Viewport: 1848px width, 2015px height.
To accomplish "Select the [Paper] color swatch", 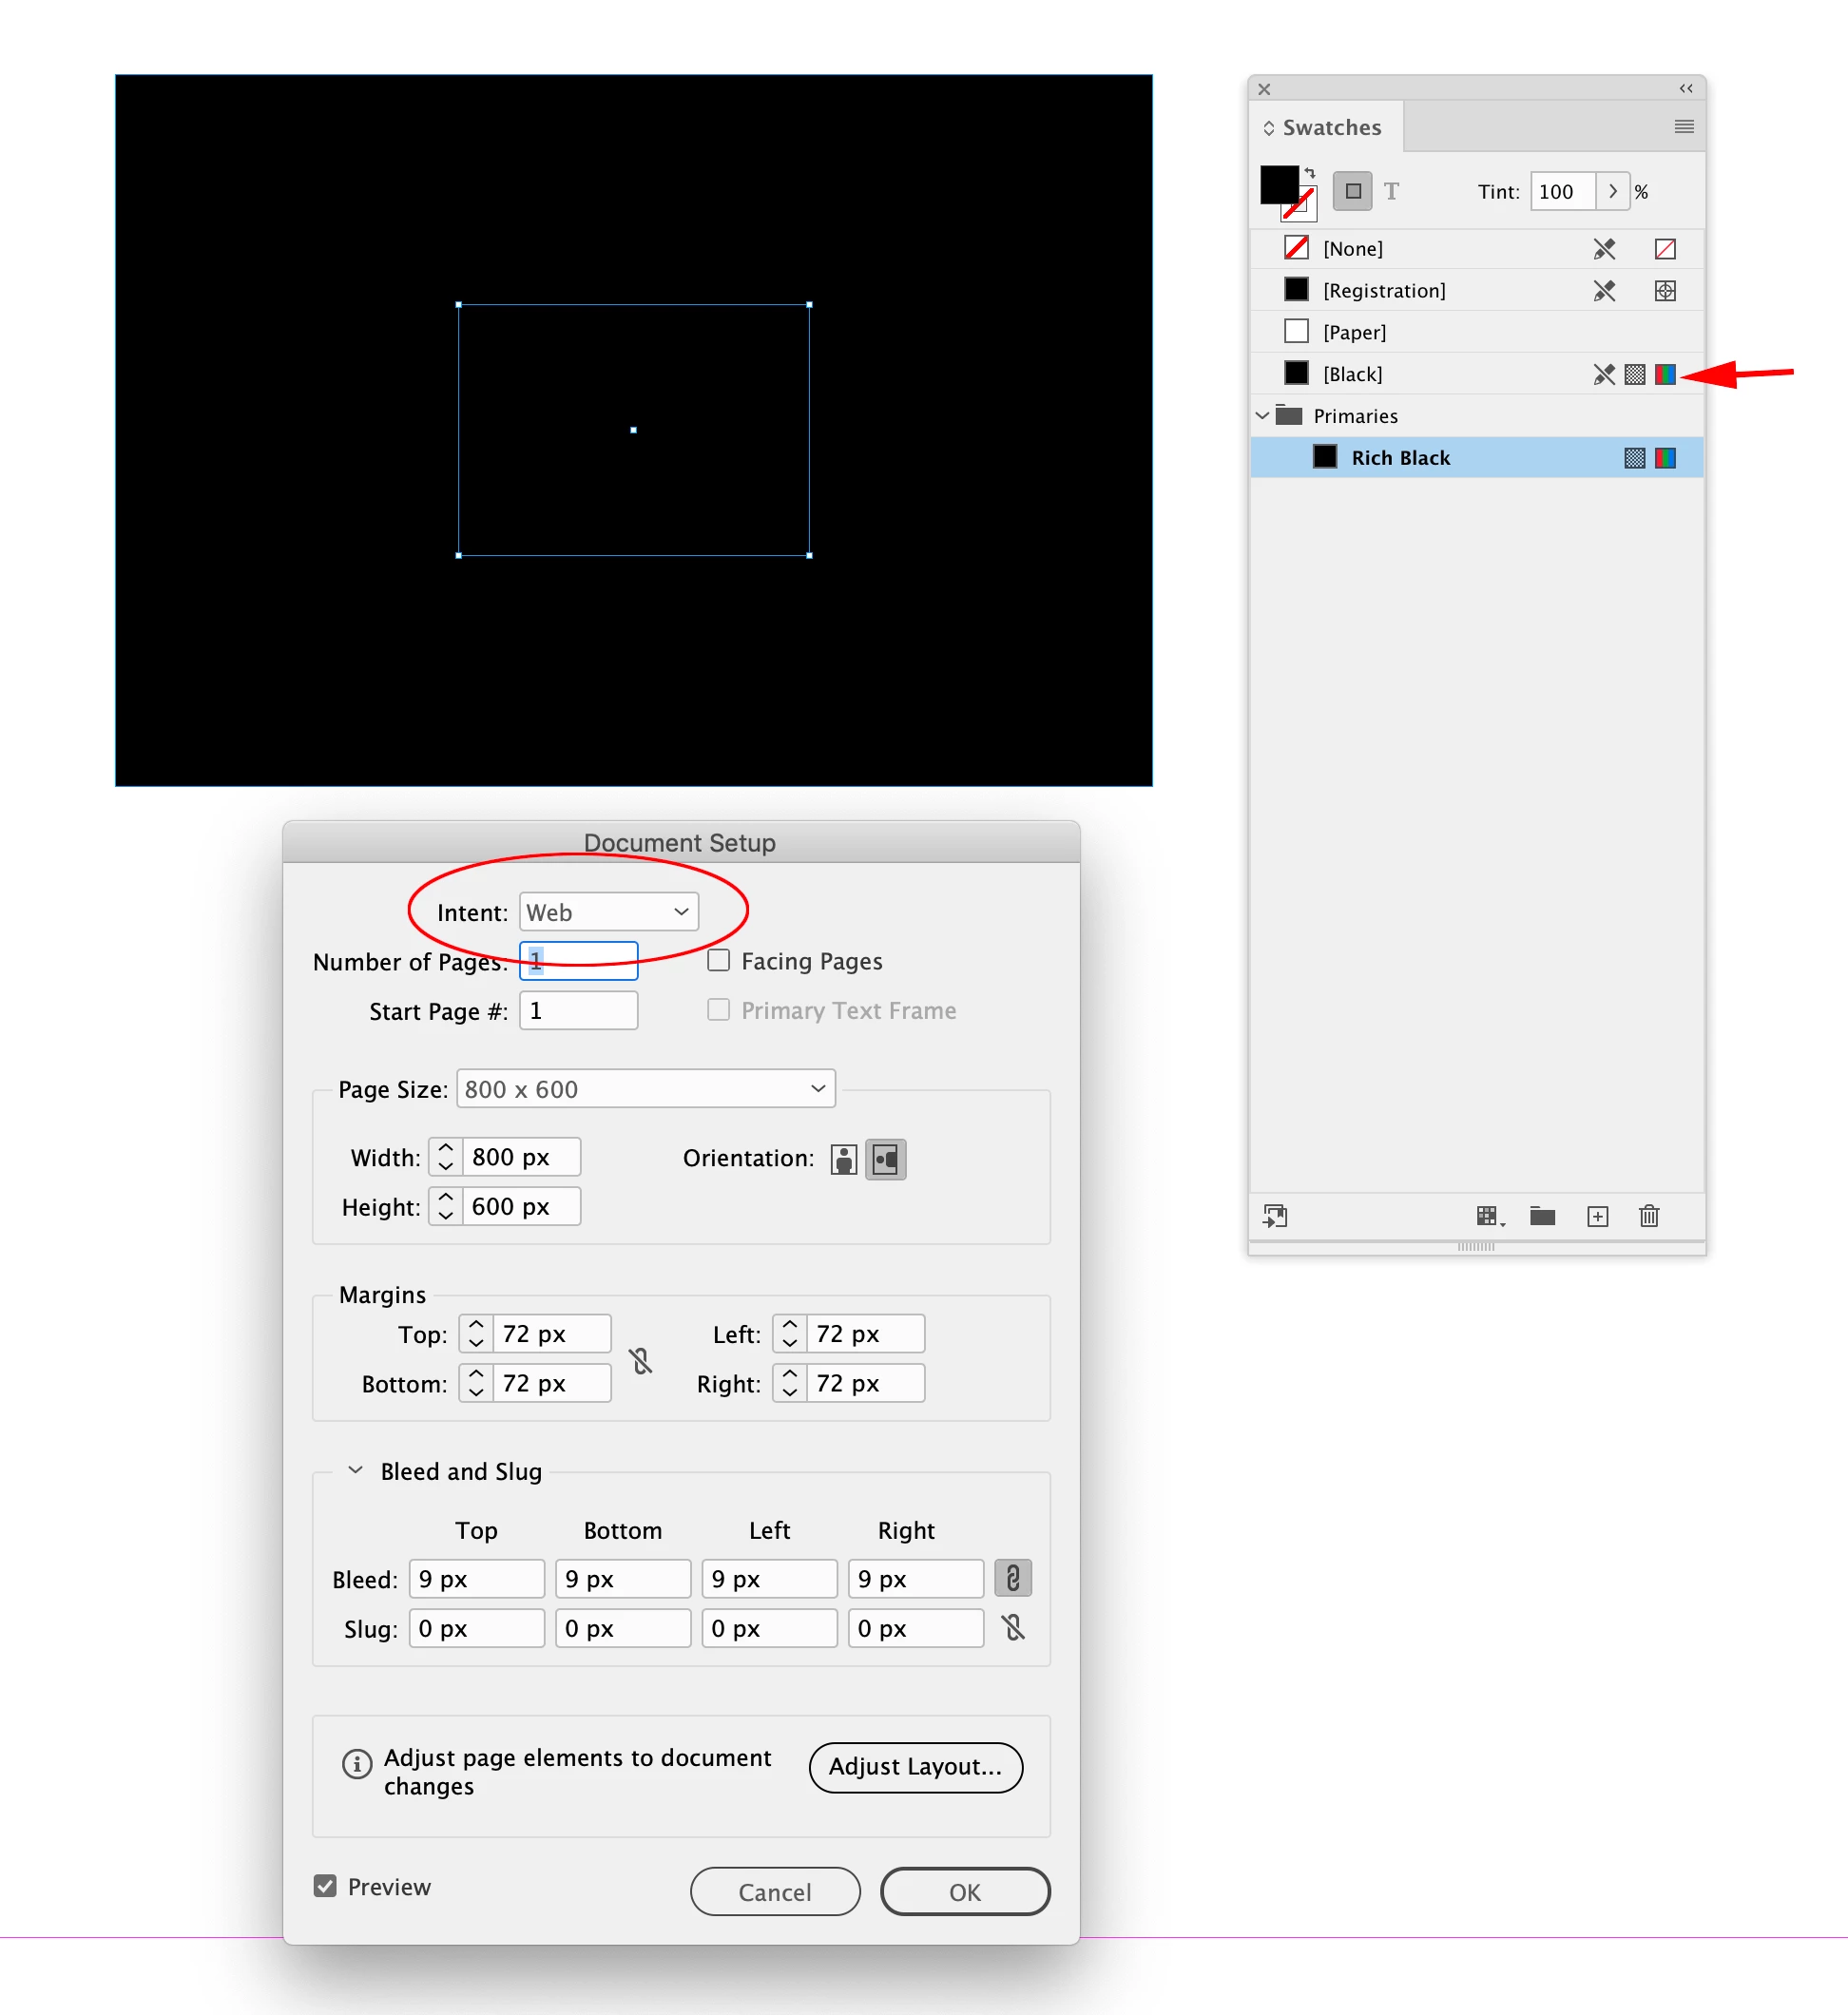I will 1354,332.
